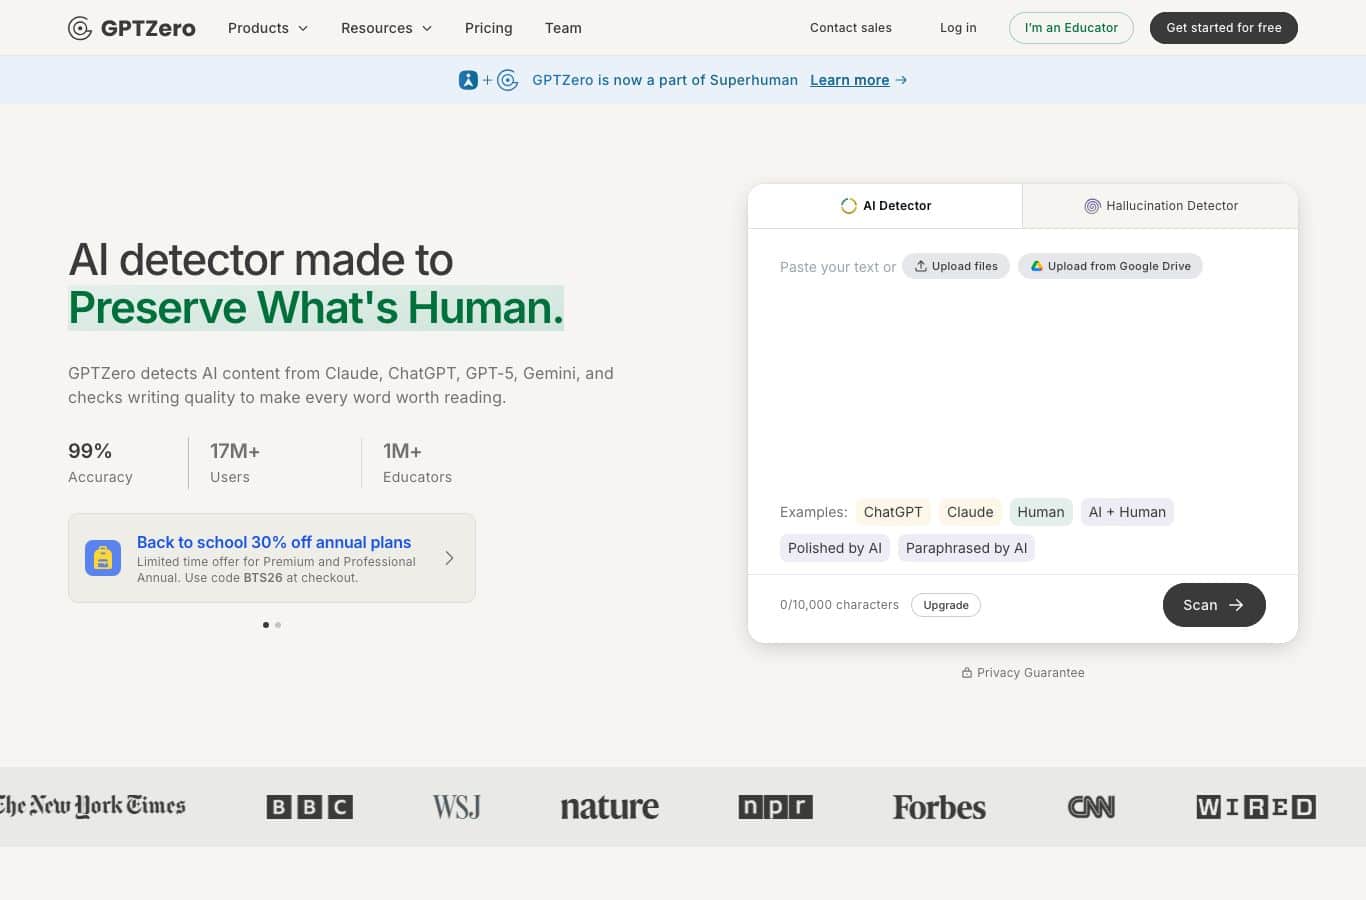Start the Scan
This screenshot has width=1366, height=900.
click(1214, 605)
